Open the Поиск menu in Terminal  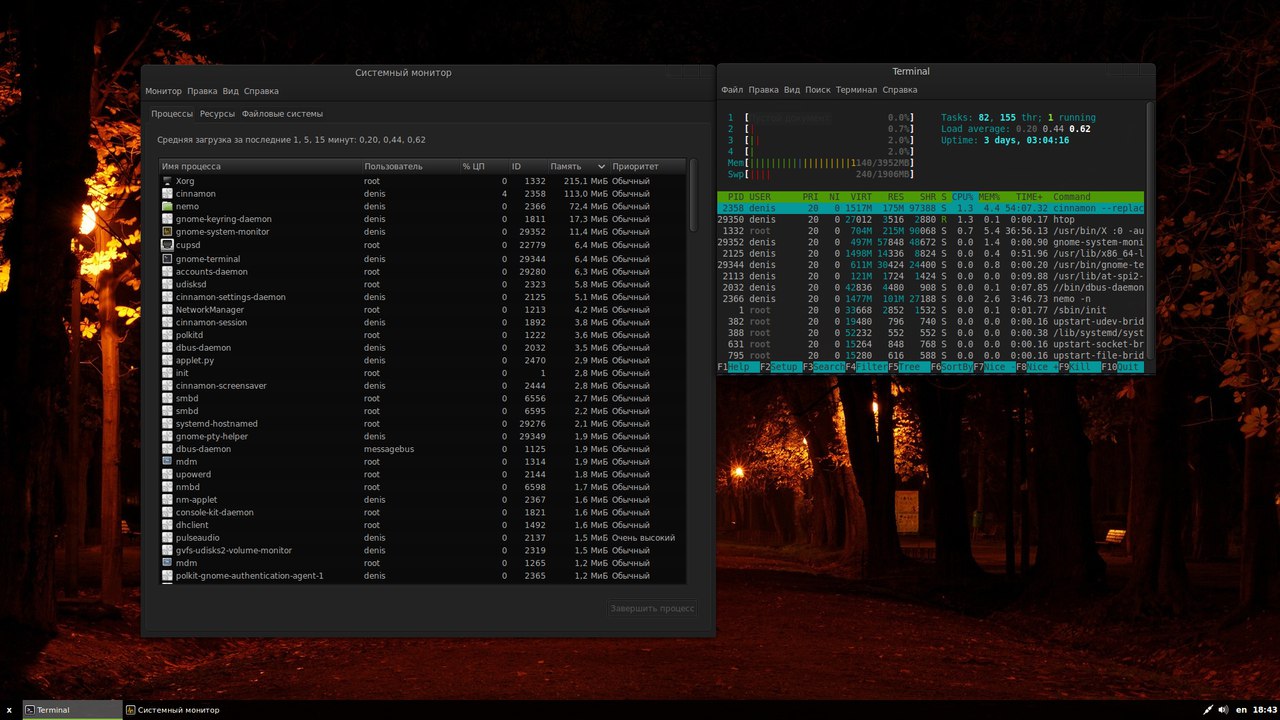click(817, 90)
